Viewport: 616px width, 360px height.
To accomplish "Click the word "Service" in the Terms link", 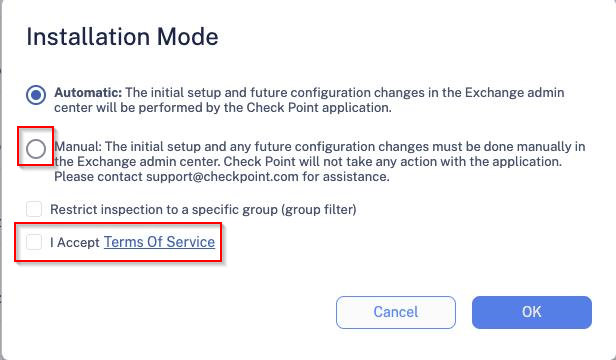I will 191,242.
